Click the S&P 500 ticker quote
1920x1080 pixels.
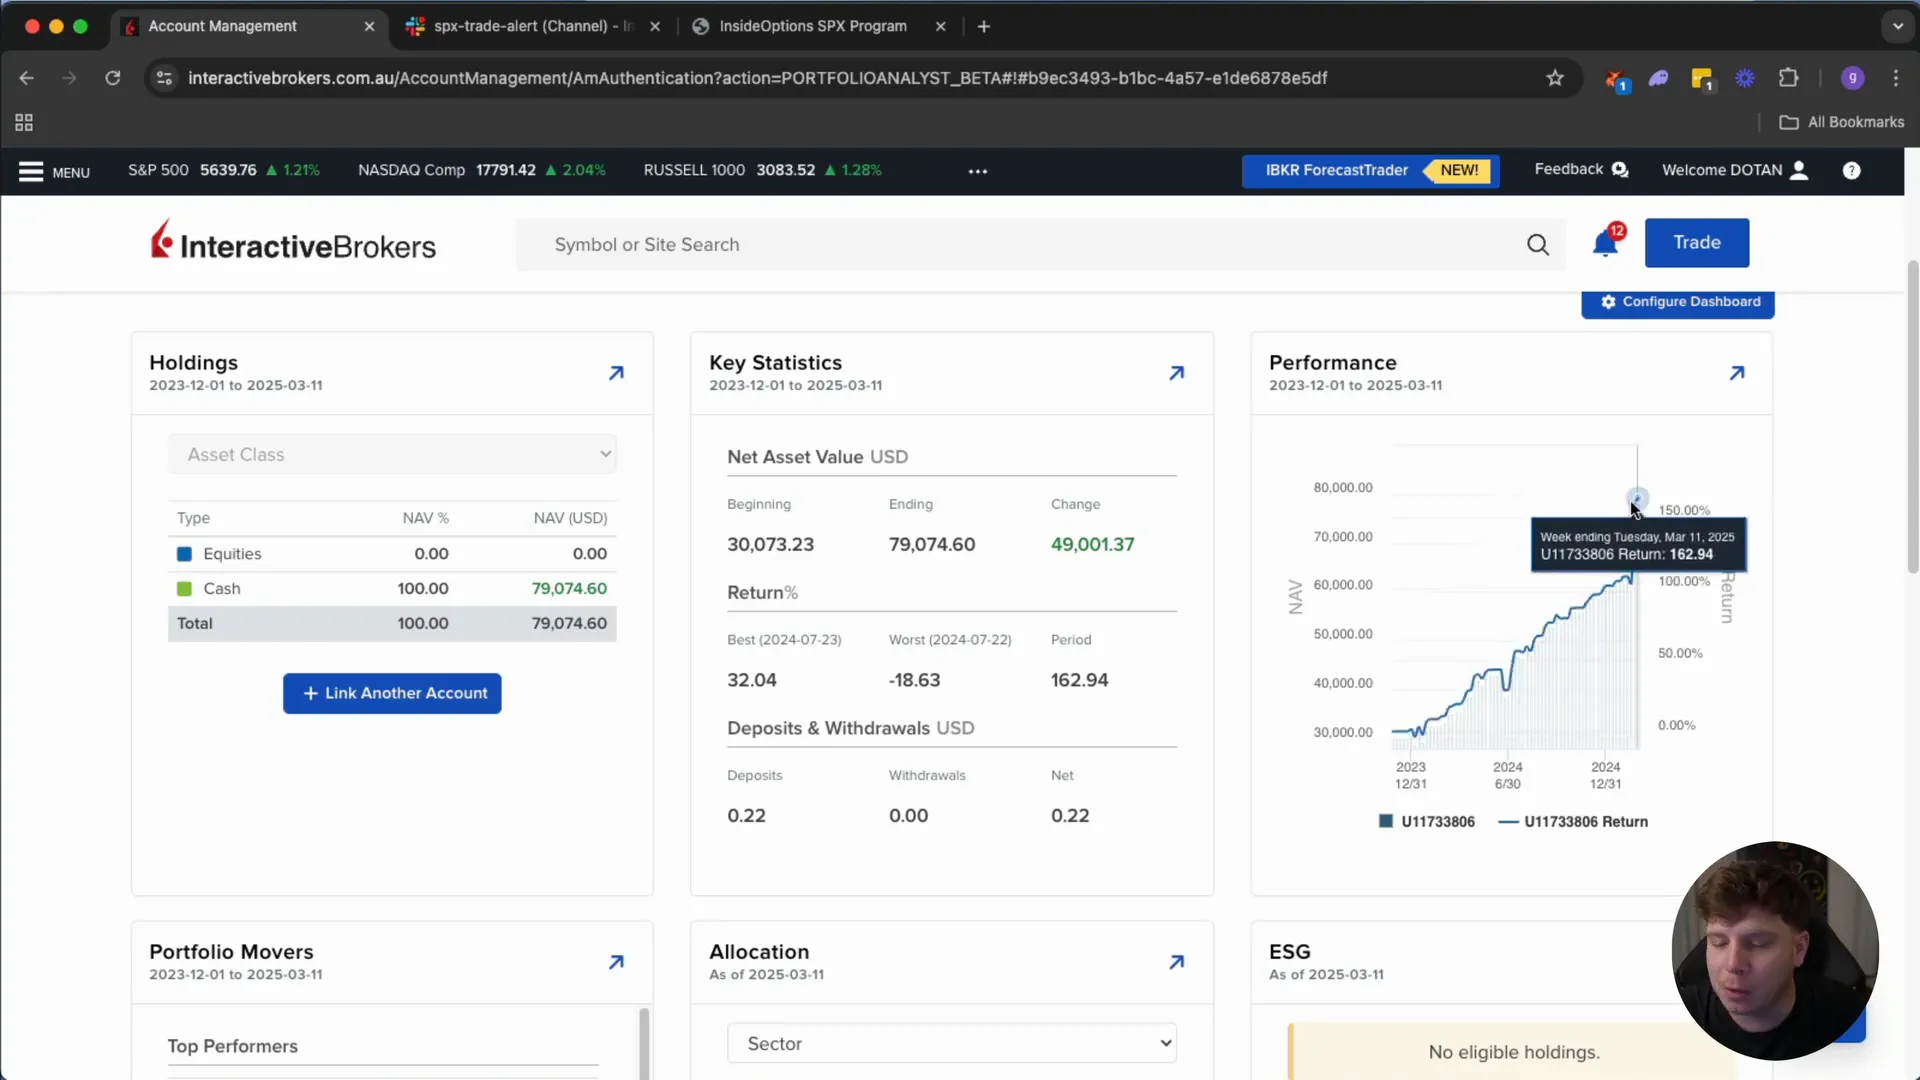(223, 171)
